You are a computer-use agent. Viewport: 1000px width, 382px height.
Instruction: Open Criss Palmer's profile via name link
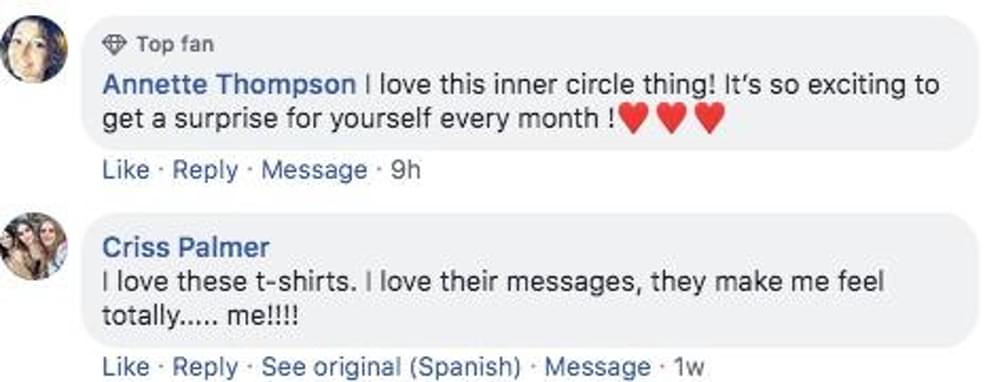tap(186, 247)
